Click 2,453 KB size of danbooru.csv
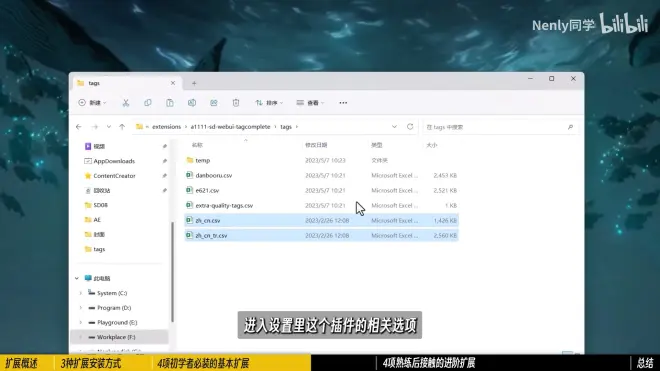 pos(445,175)
